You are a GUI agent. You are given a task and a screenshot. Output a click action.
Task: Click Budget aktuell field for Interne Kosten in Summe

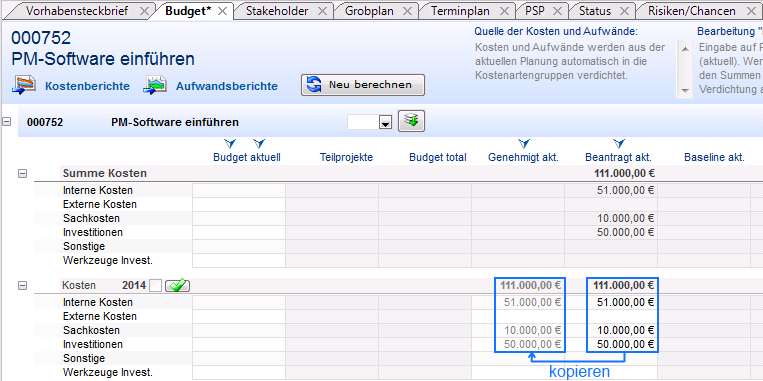point(239,190)
